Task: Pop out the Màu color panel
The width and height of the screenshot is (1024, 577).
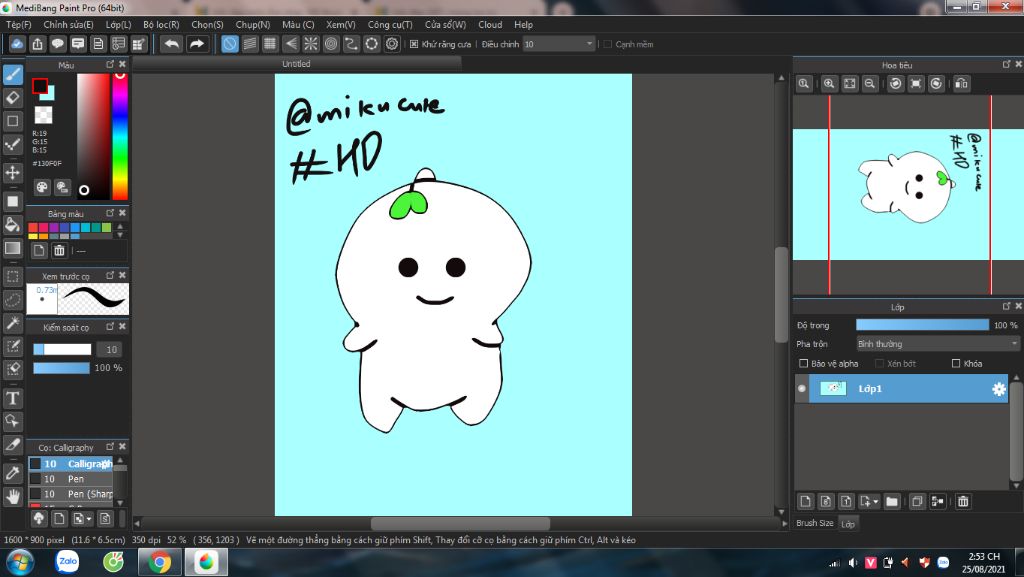Action: tap(110, 64)
